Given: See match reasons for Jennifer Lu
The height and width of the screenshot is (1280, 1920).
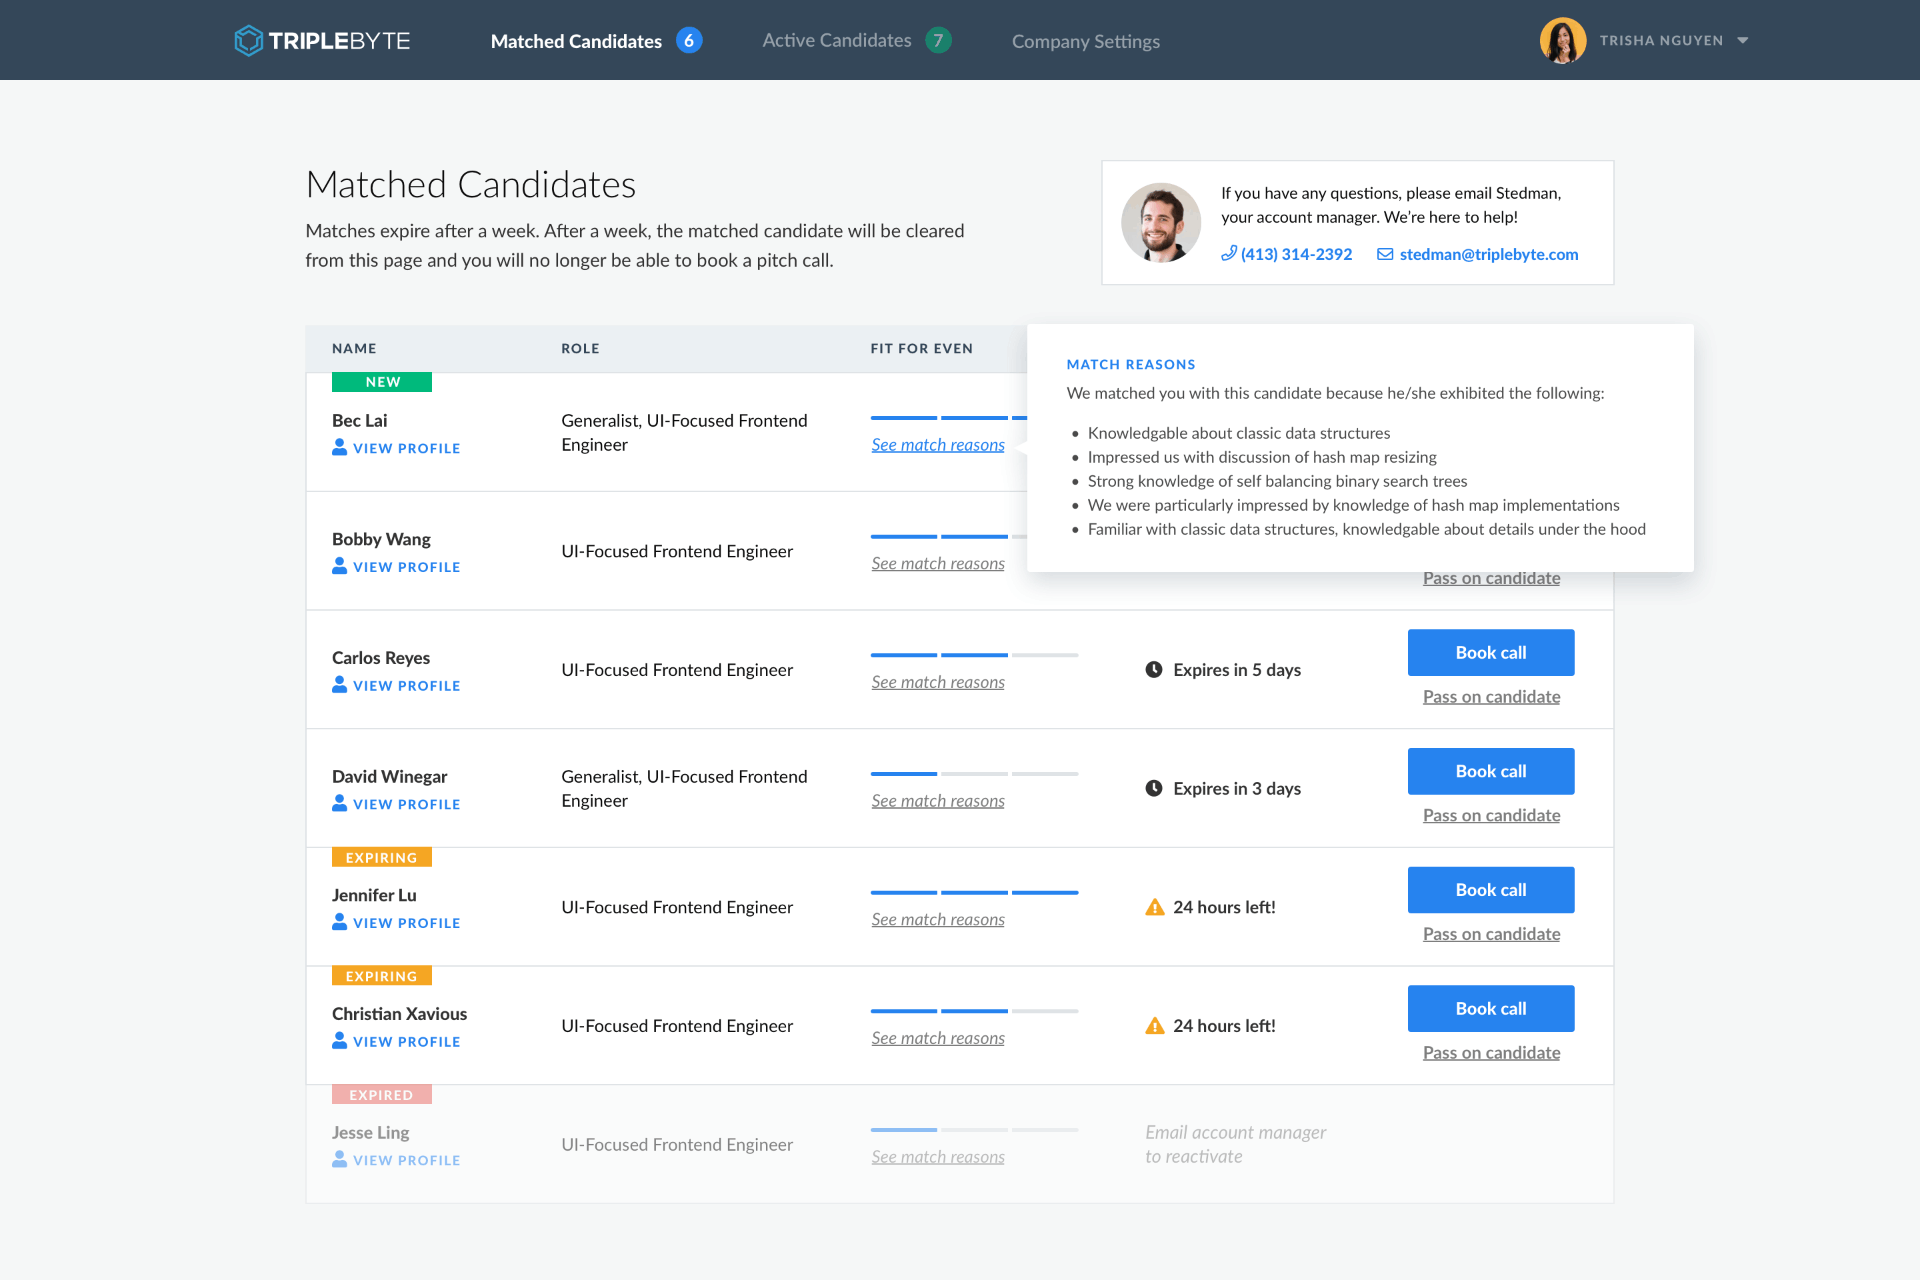Looking at the screenshot, I should [x=937, y=920].
